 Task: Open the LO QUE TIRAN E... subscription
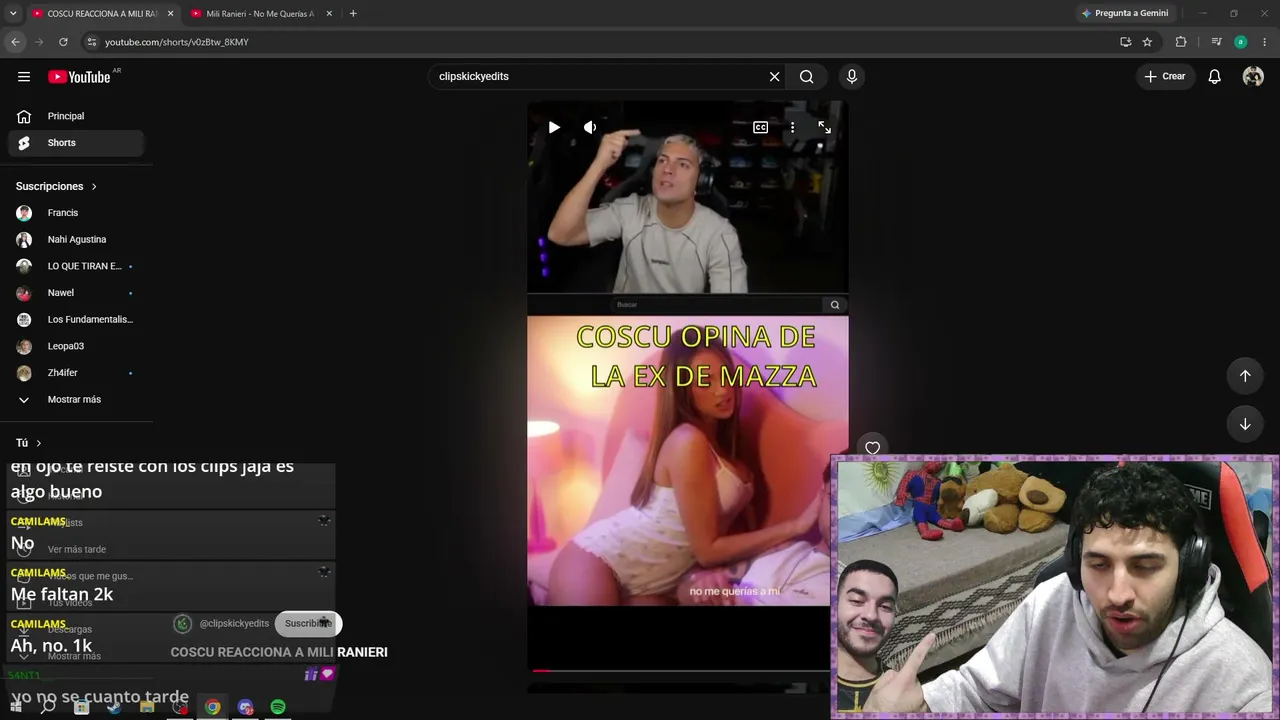click(76, 266)
